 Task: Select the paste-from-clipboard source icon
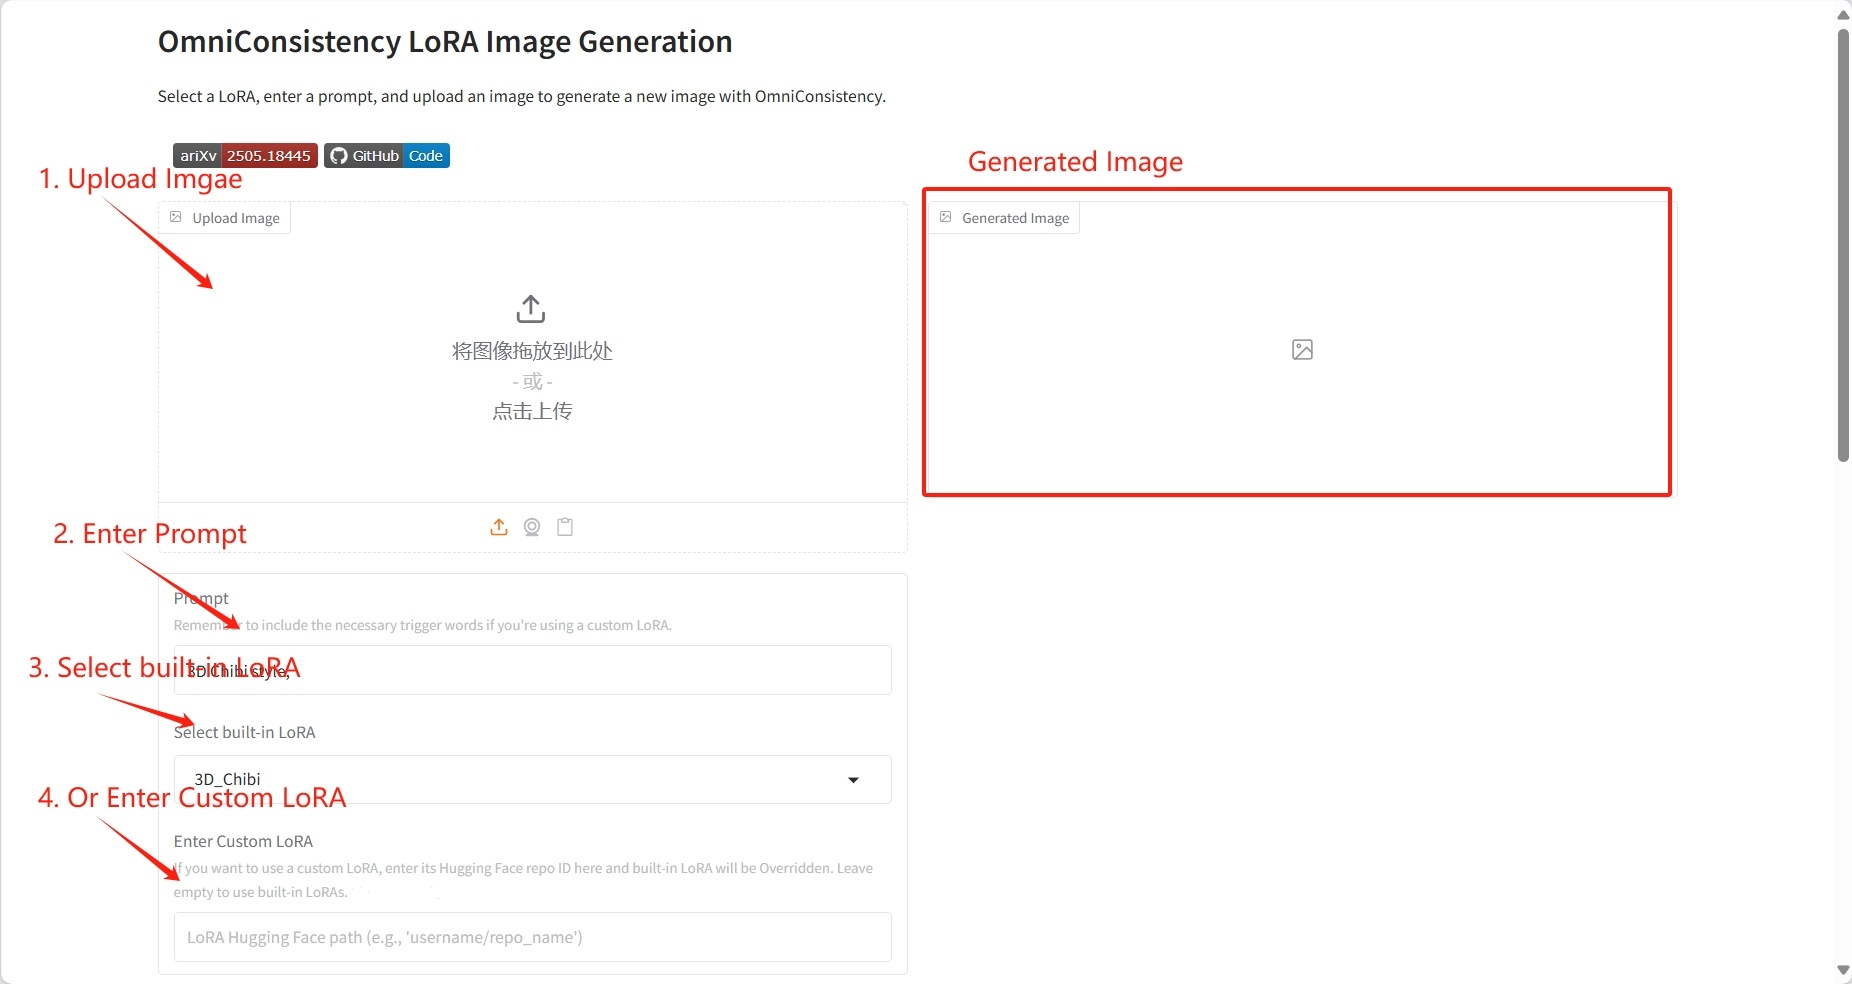coord(565,527)
